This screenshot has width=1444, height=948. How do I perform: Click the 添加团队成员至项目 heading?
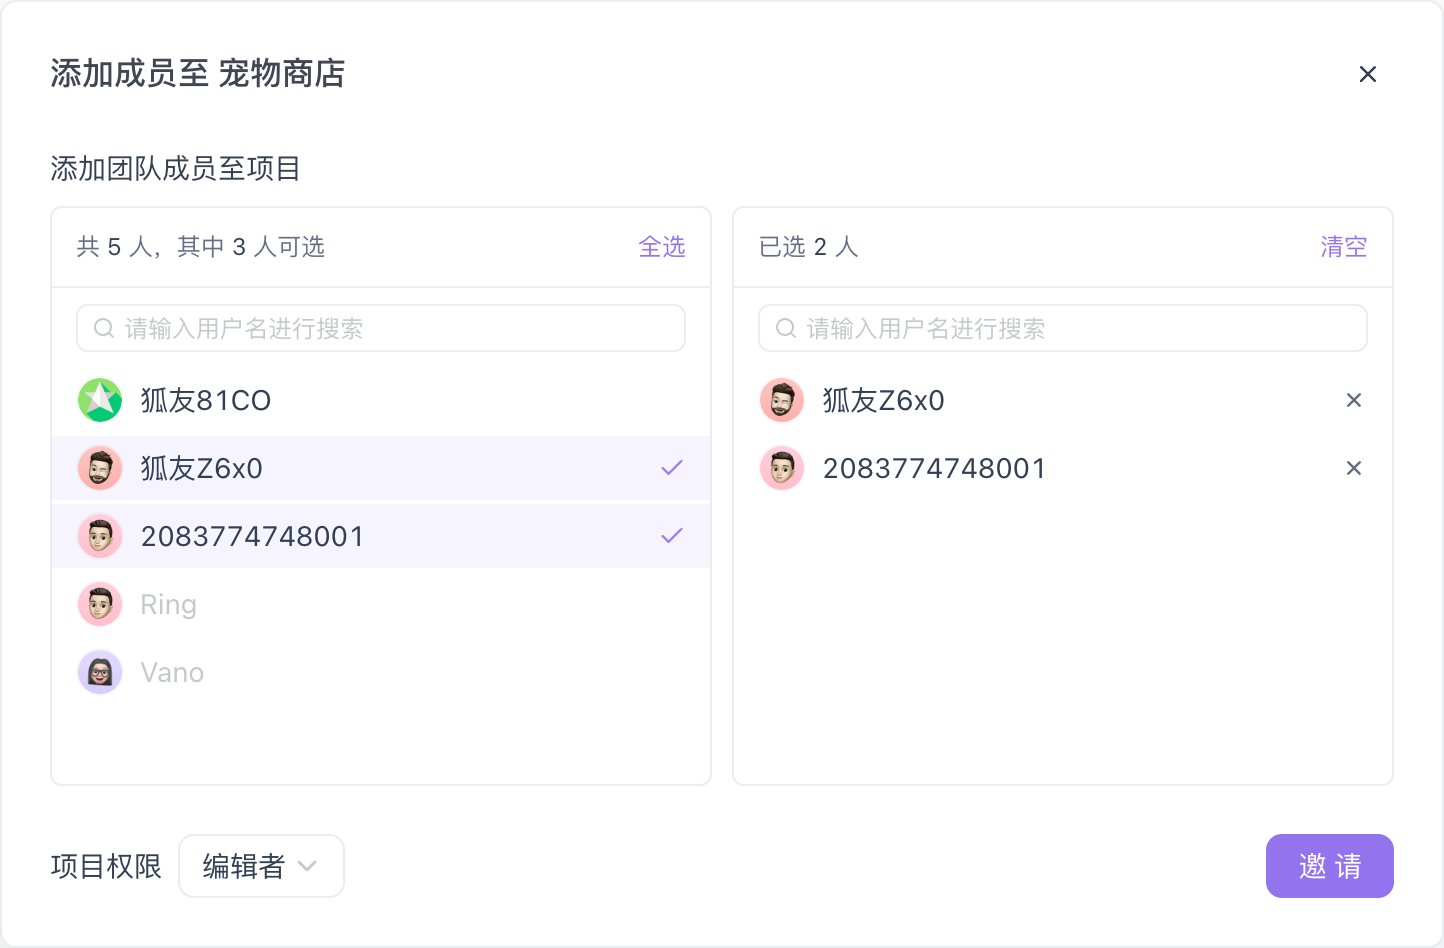click(x=176, y=169)
